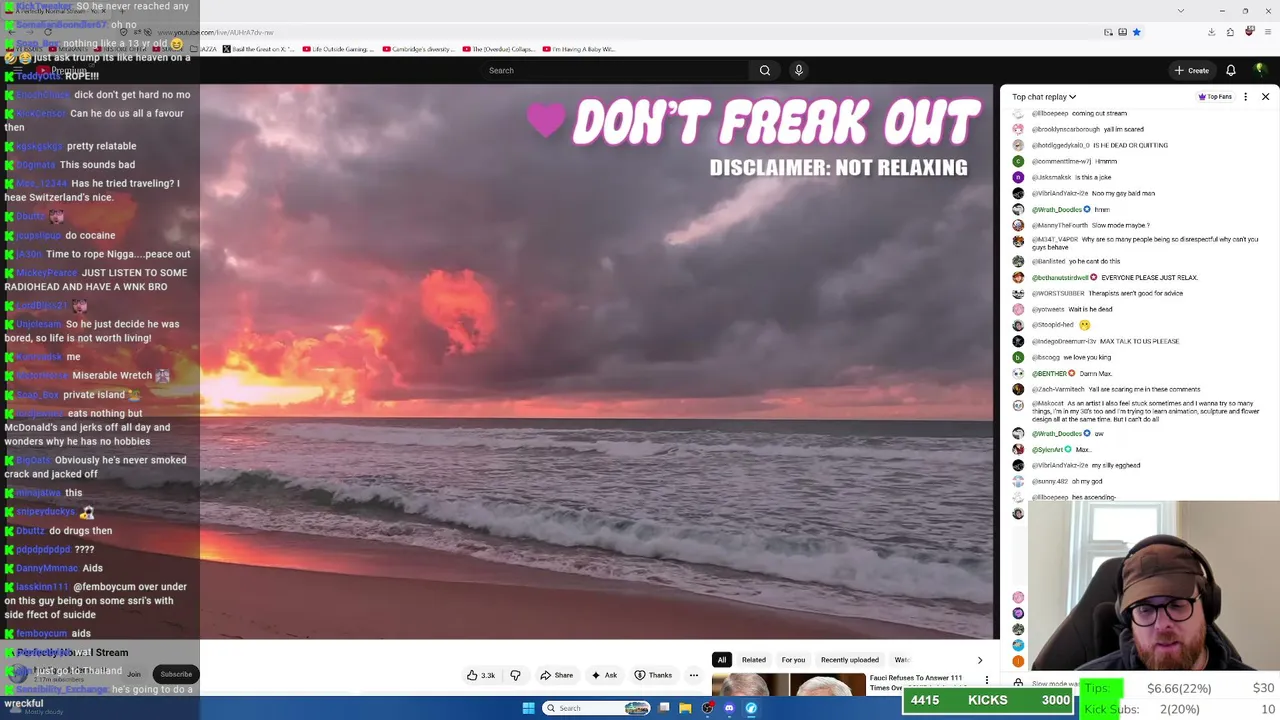
Task: Click the Create button
Action: [x=1192, y=70]
